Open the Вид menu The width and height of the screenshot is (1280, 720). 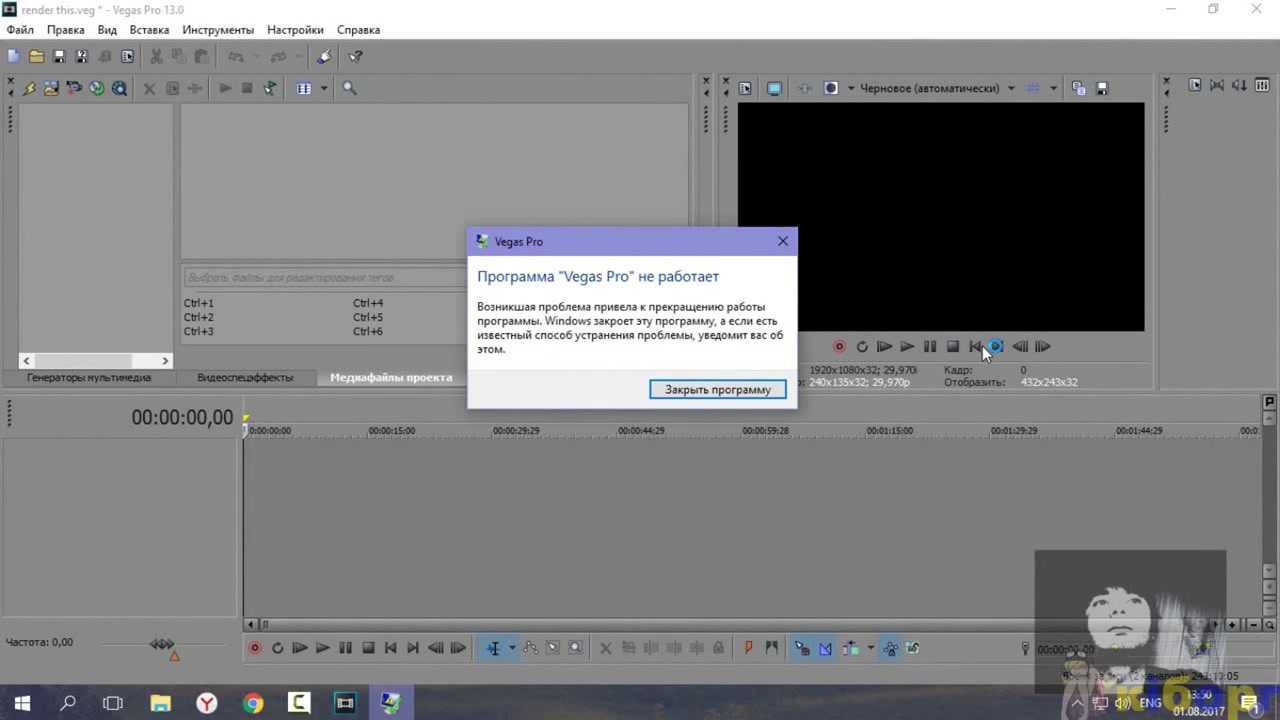(107, 30)
